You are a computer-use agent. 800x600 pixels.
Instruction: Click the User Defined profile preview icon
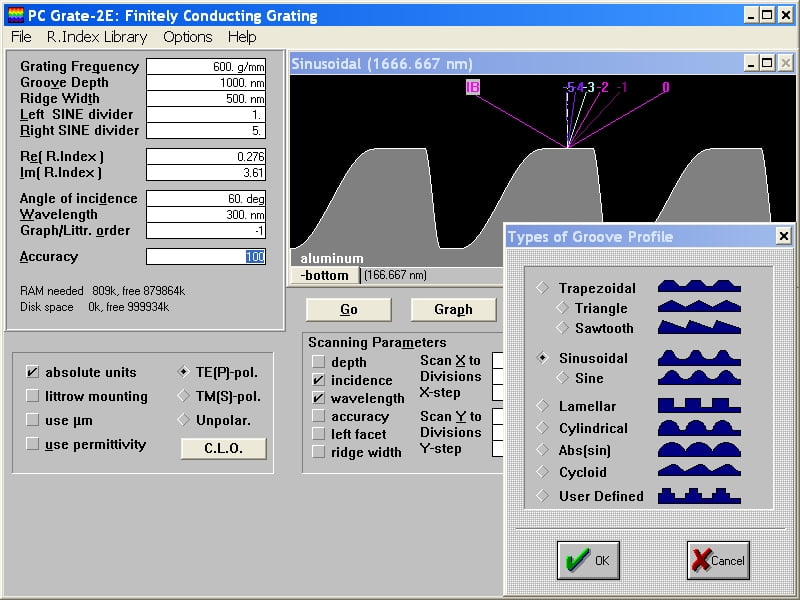699,496
